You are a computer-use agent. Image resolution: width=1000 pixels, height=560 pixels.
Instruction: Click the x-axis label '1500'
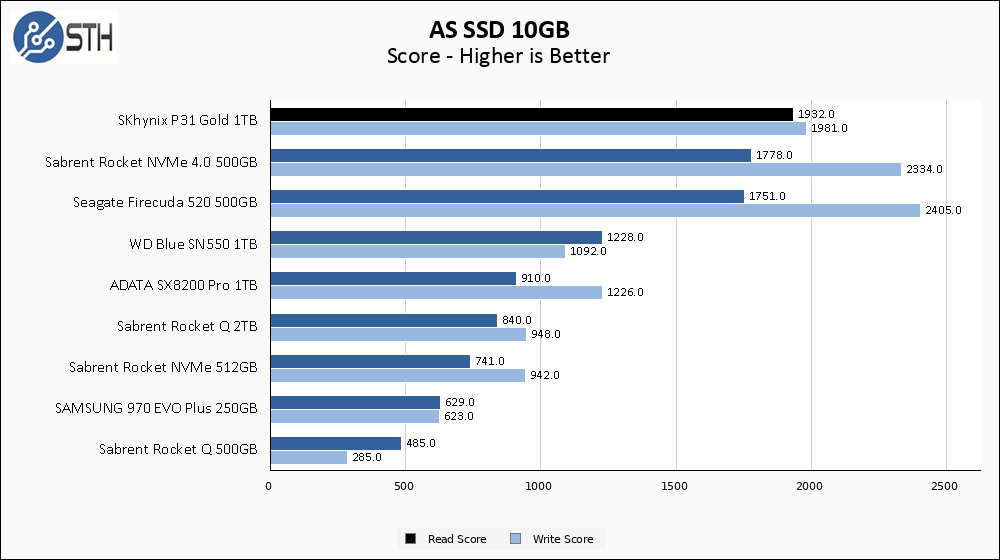point(674,486)
